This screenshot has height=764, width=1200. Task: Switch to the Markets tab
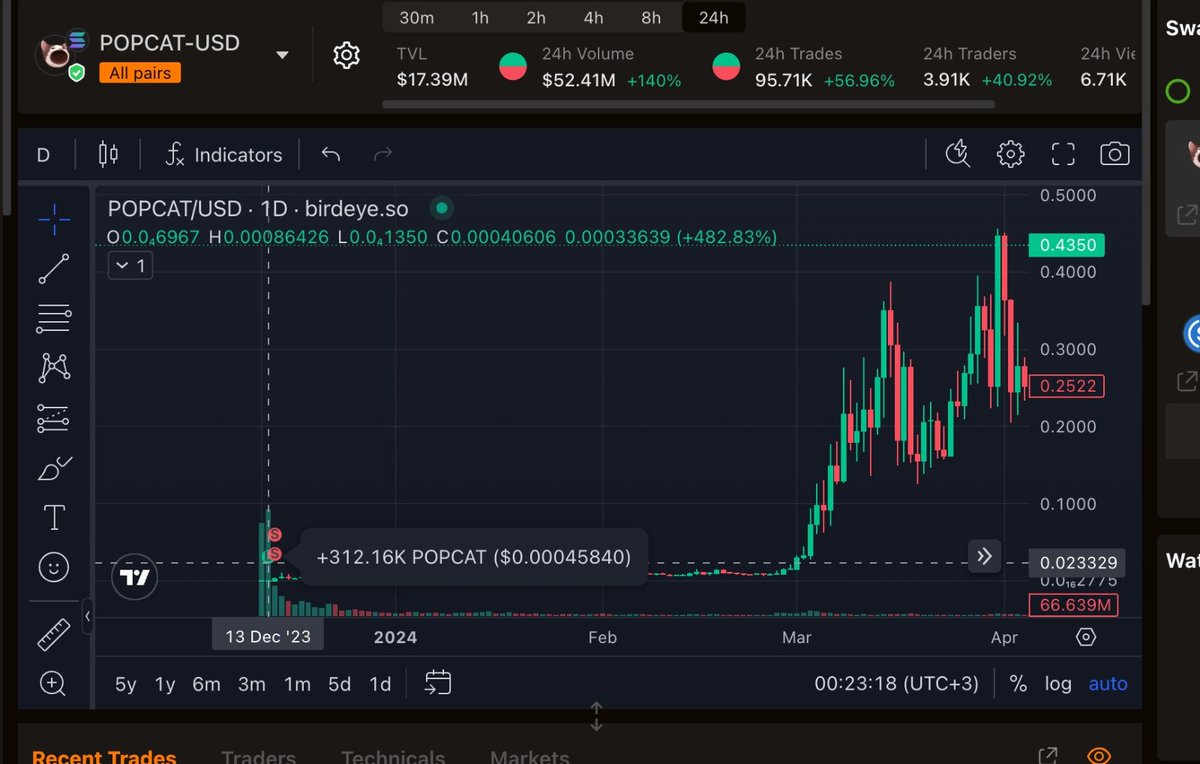(x=530, y=757)
